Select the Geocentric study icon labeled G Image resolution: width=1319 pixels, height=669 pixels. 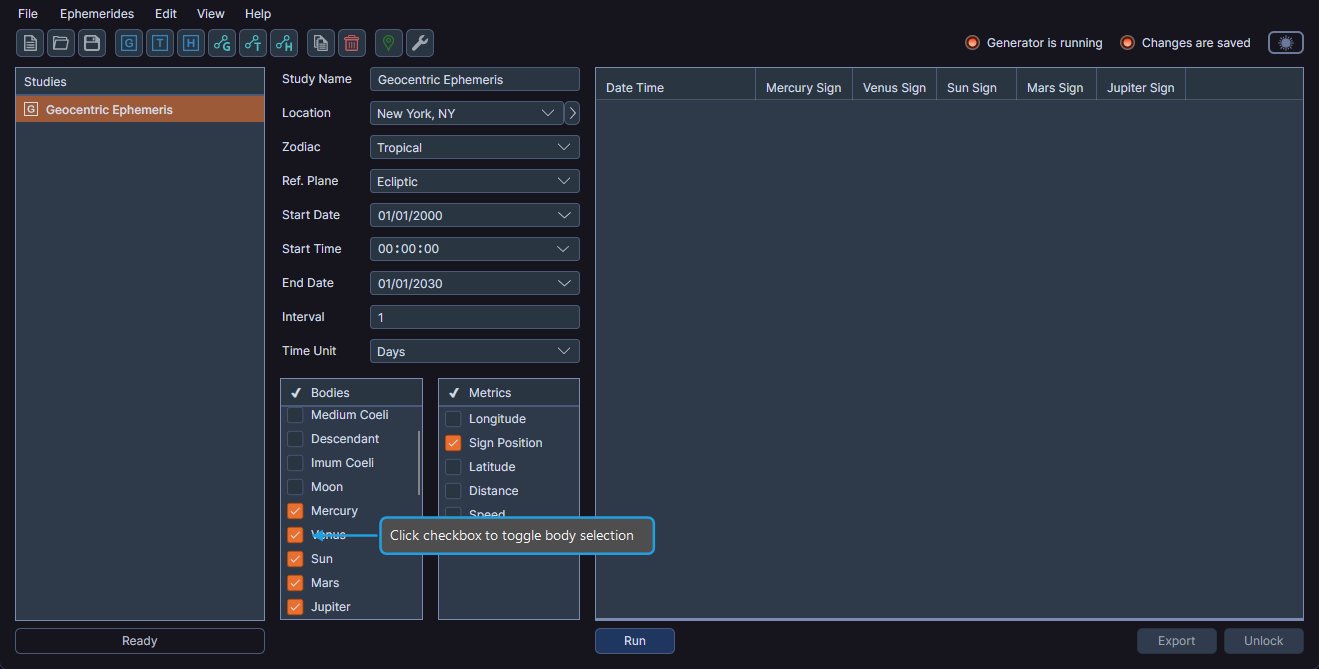point(128,43)
